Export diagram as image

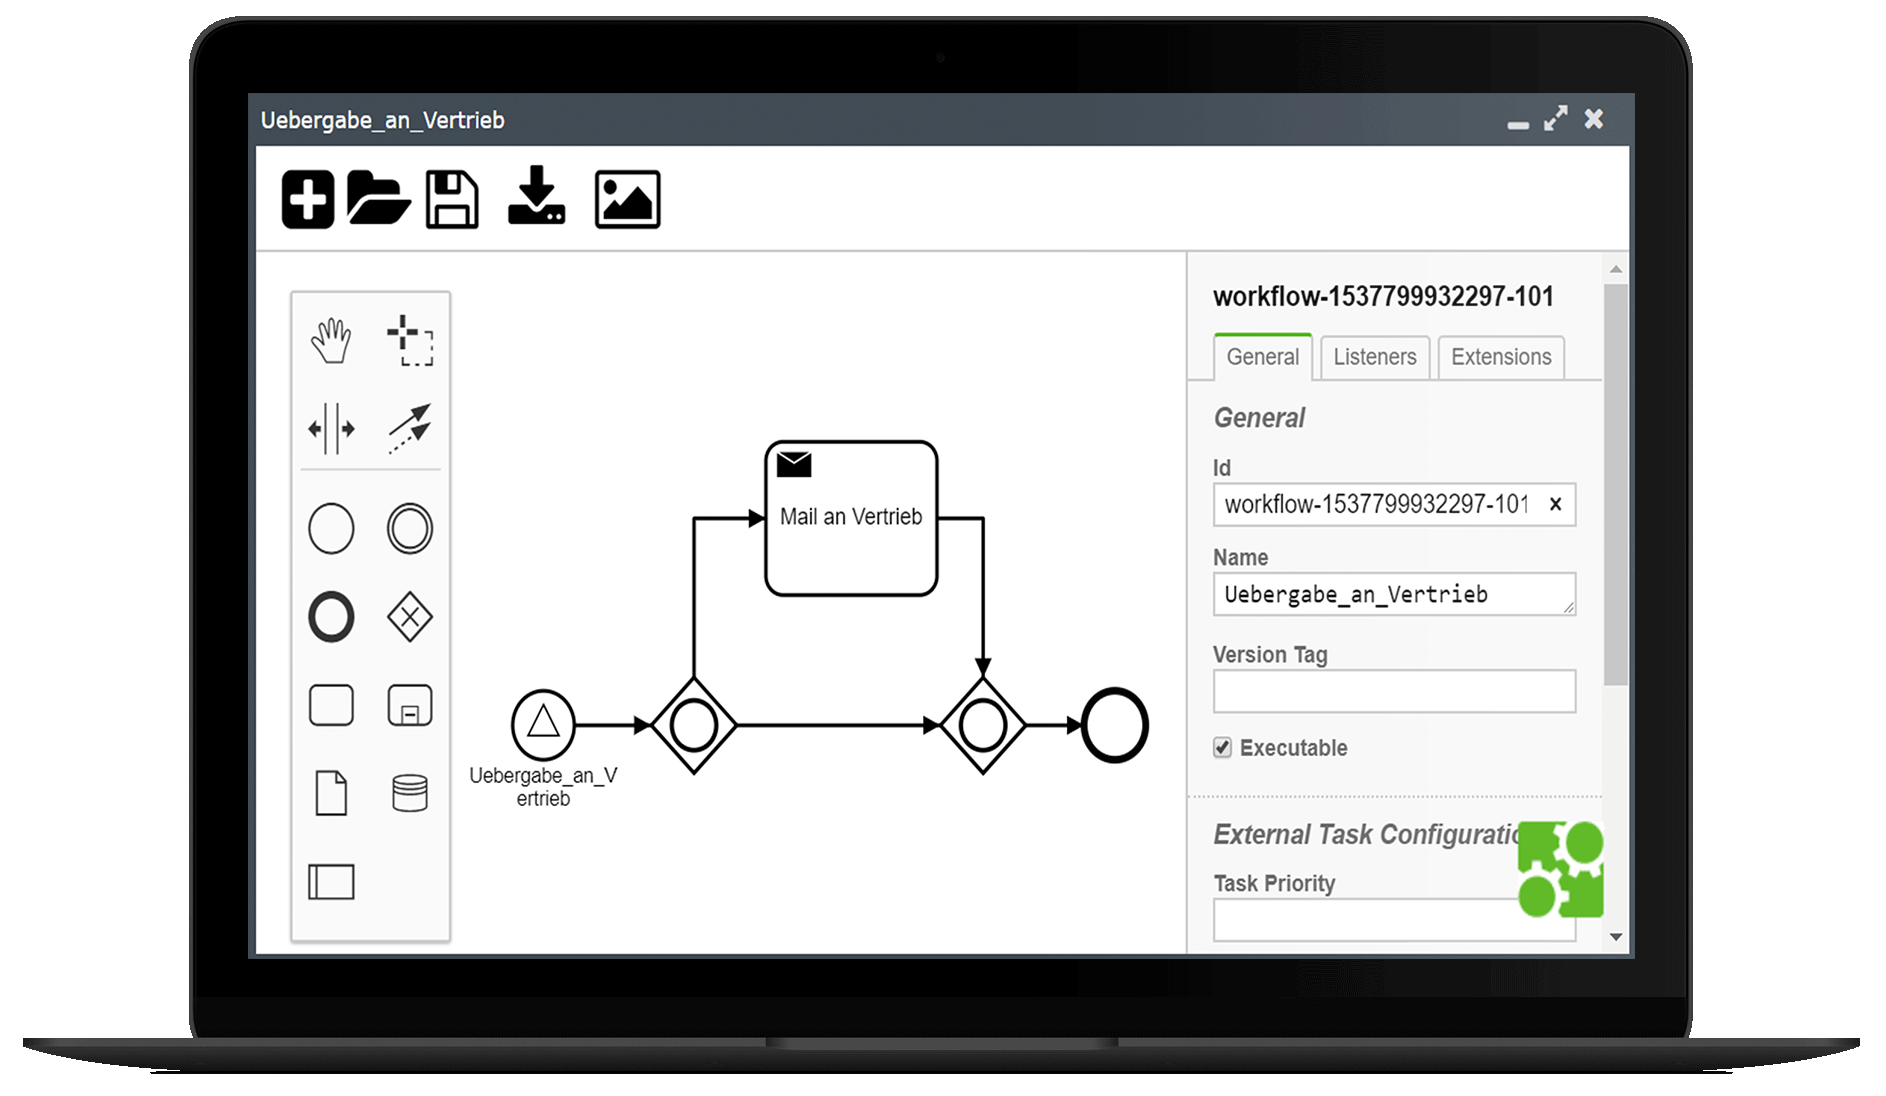click(627, 200)
